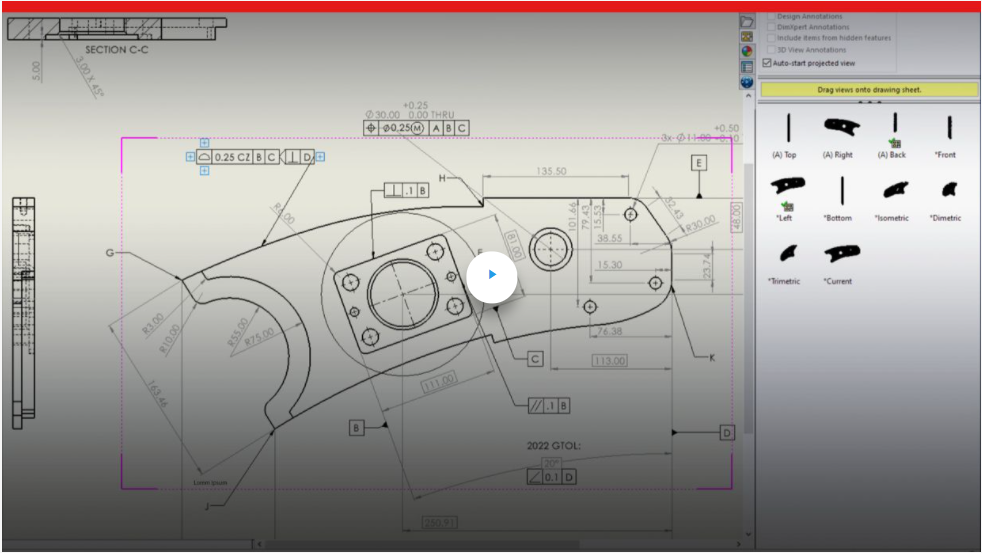Check Include items from hidden features

coord(771,38)
